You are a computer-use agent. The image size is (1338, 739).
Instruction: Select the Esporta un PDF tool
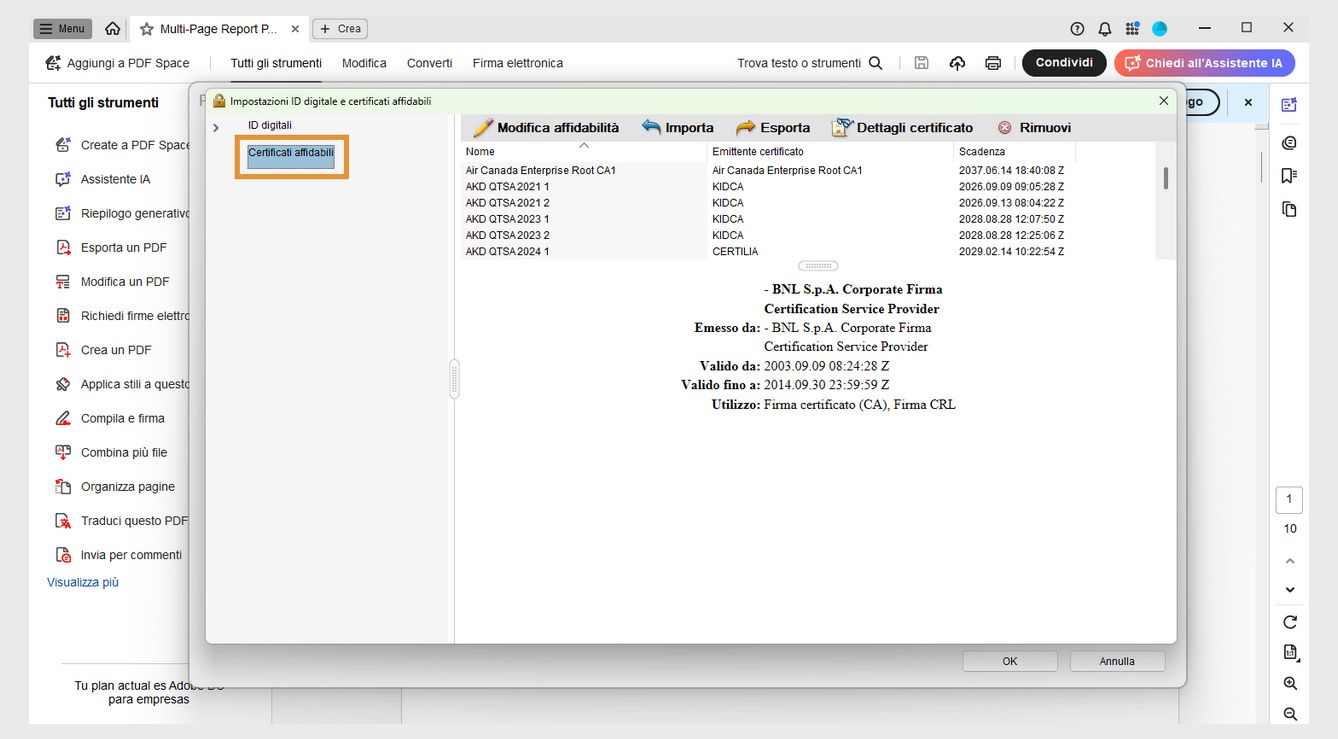[x=111, y=247]
